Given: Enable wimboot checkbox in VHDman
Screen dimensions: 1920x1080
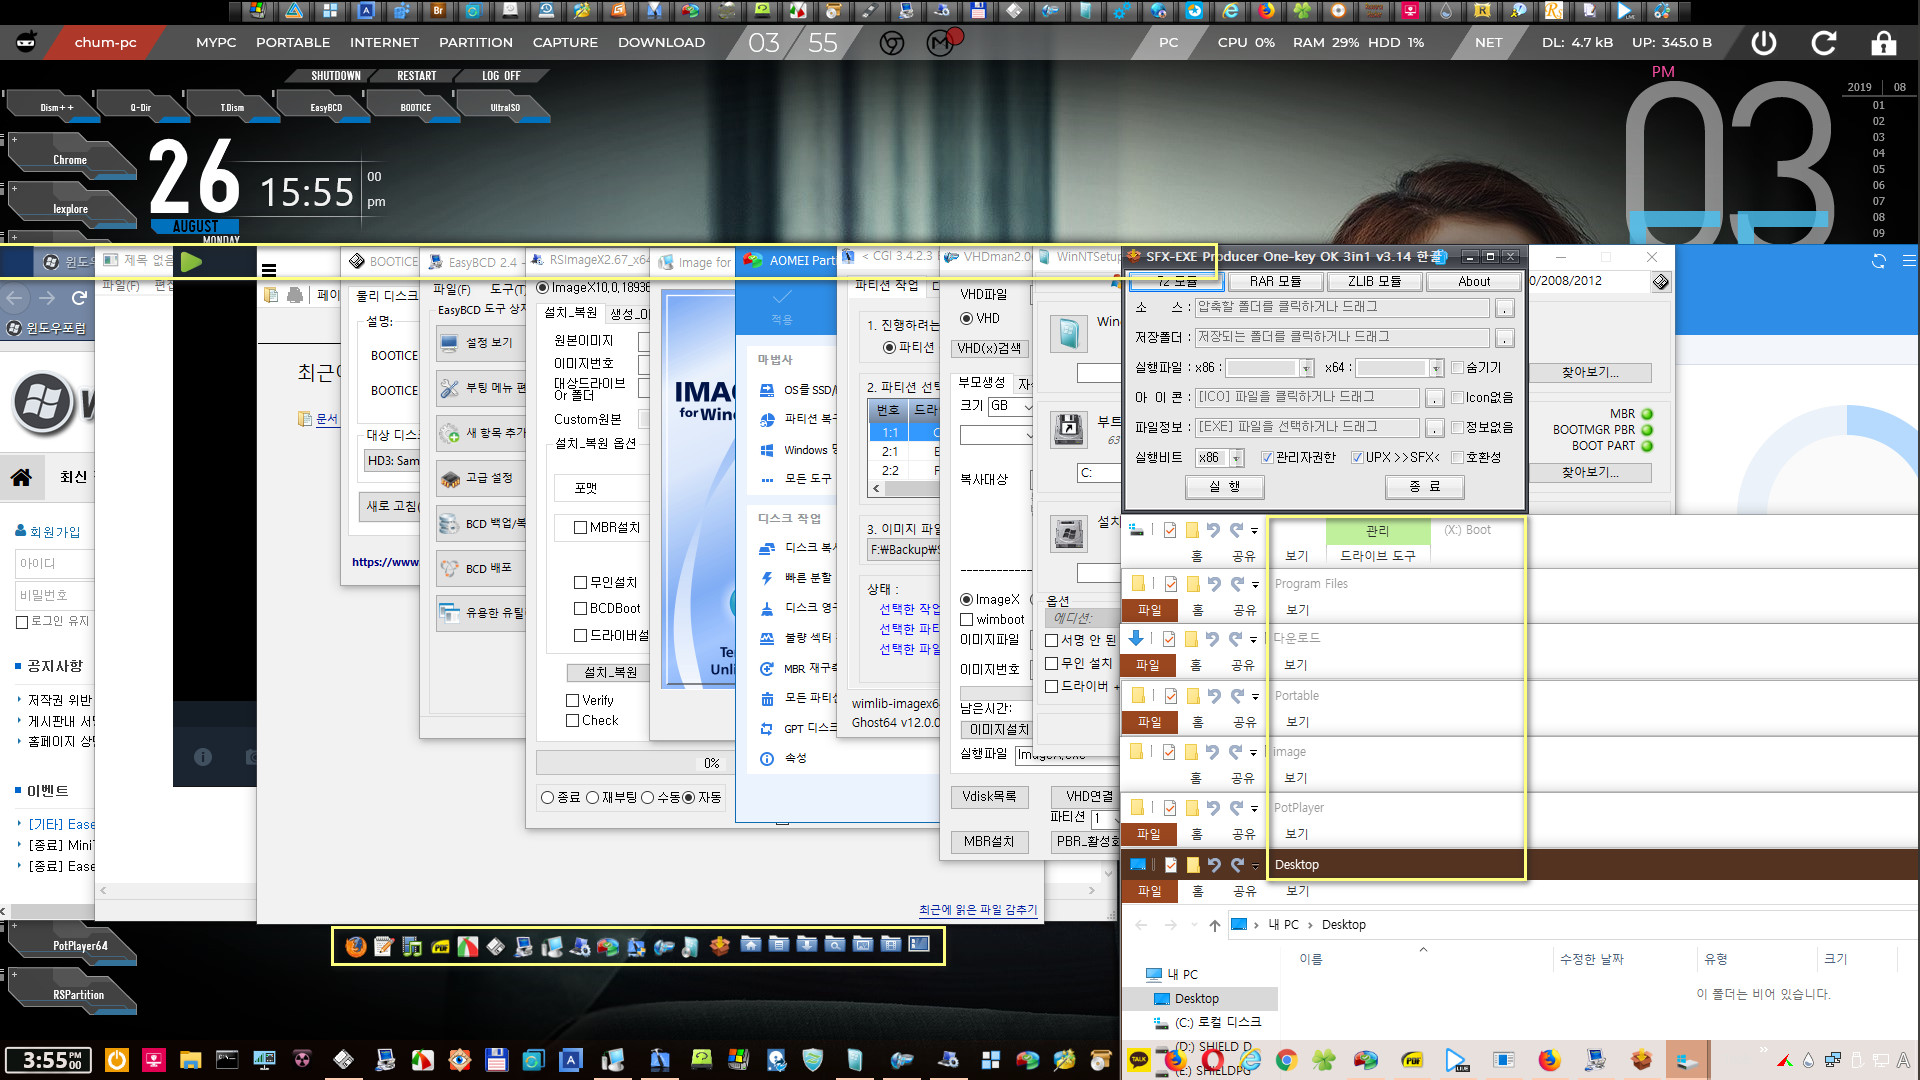Looking at the screenshot, I should tap(967, 620).
